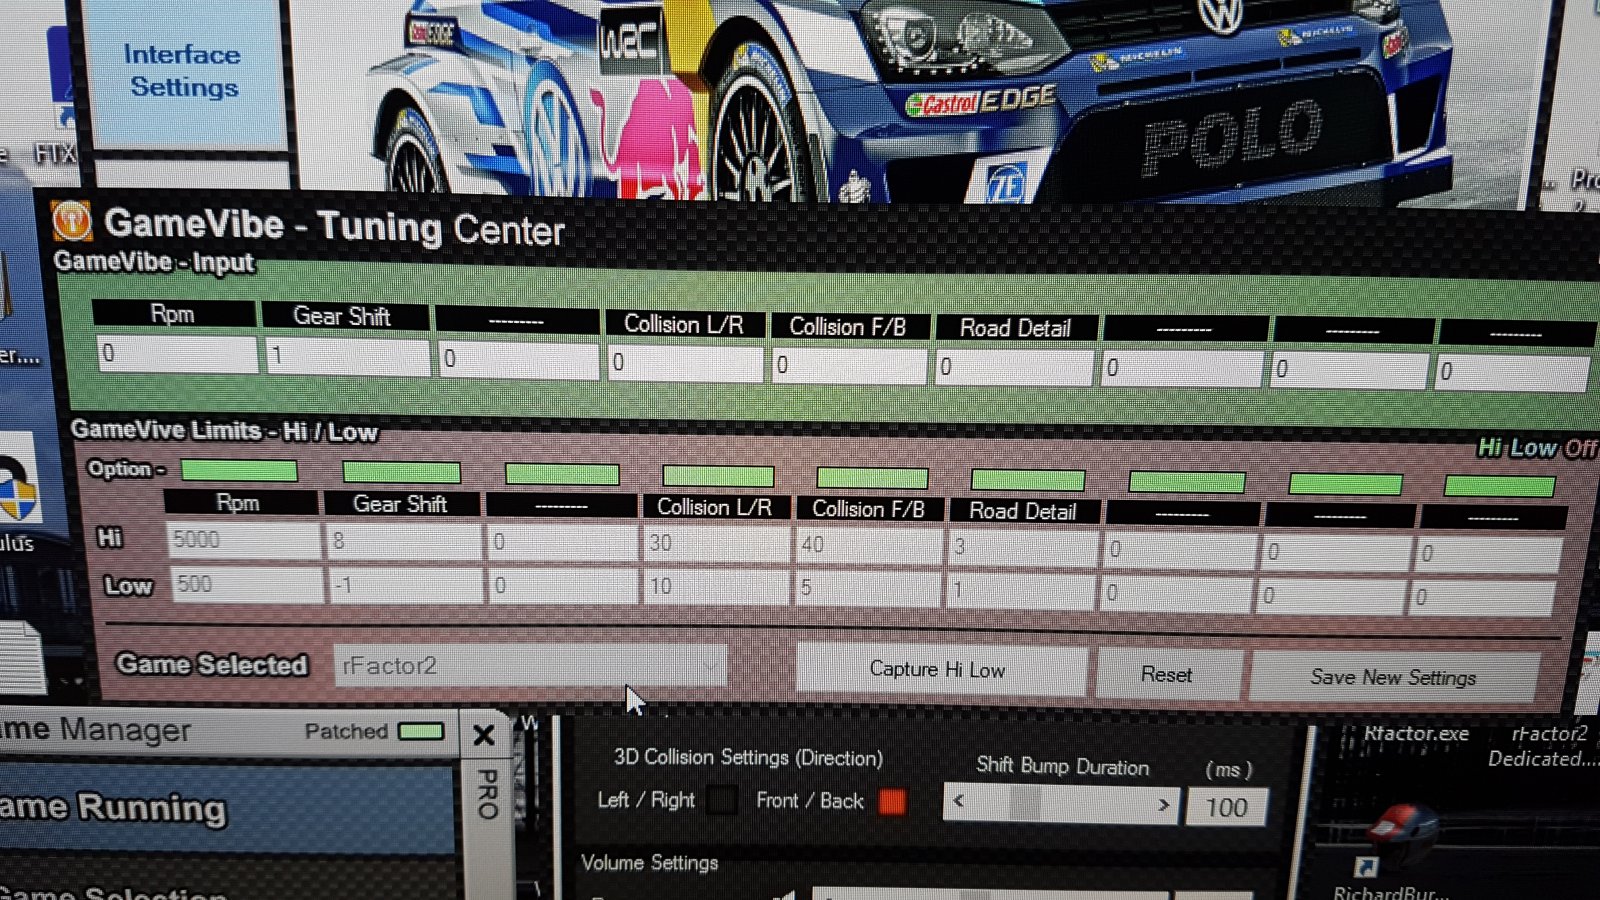Close the Game Manager panel with X

(484, 735)
